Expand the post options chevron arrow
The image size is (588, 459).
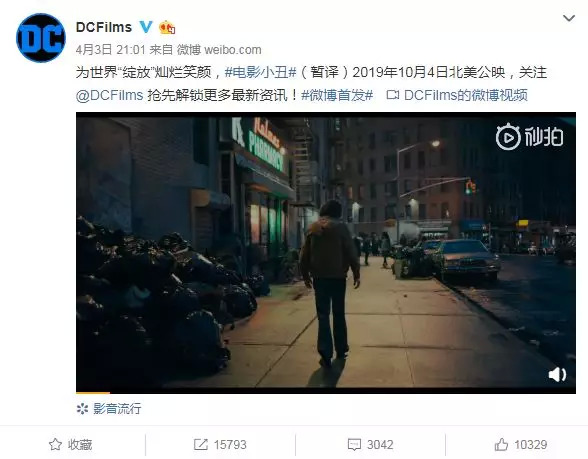(569, 18)
